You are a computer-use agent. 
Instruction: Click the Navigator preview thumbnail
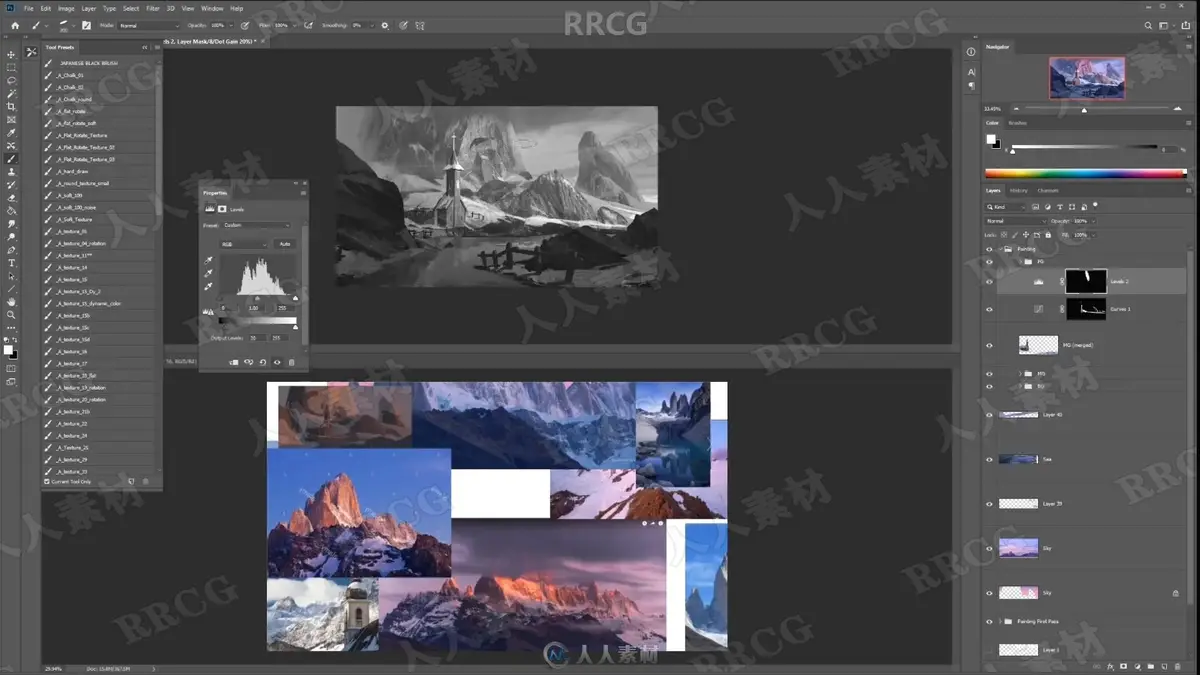tap(1087, 77)
